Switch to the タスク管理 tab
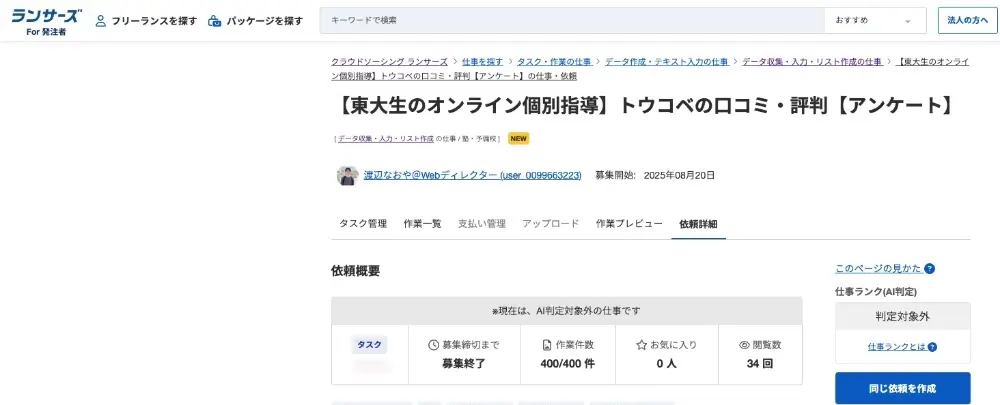This screenshot has height=405, width=1000. [363, 224]
